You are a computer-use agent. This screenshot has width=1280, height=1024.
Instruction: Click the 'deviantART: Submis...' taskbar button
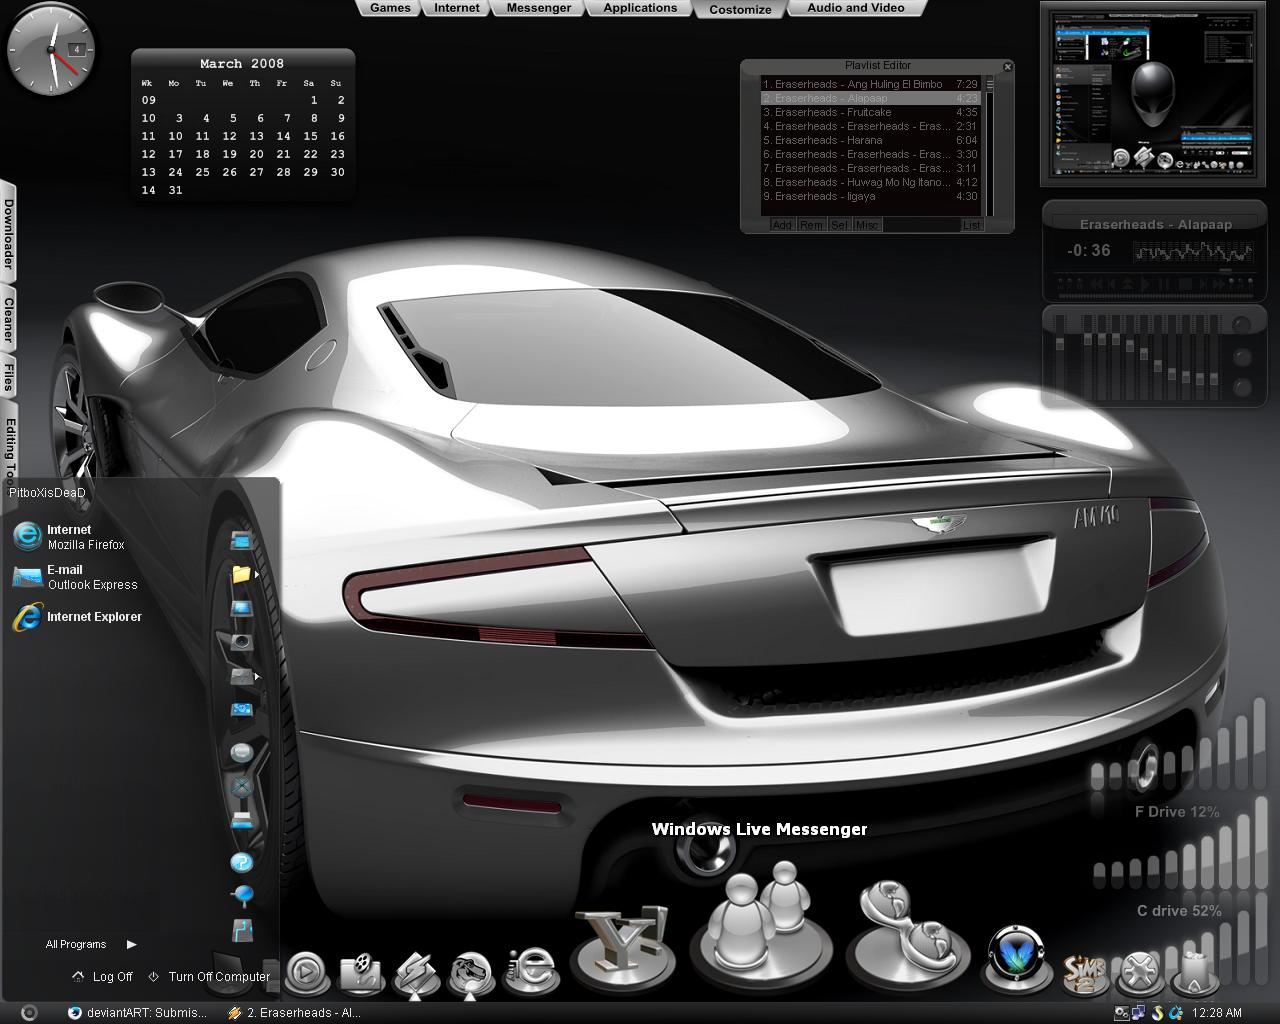pos(138,1012)
